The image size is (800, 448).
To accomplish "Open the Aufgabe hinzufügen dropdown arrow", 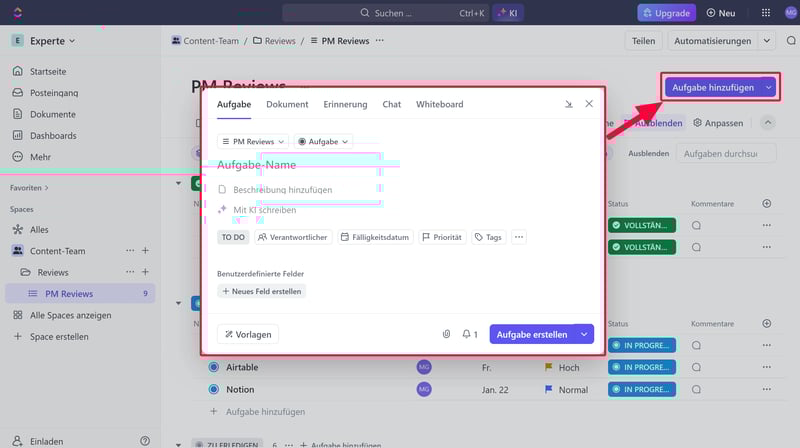I will (768, 87).
